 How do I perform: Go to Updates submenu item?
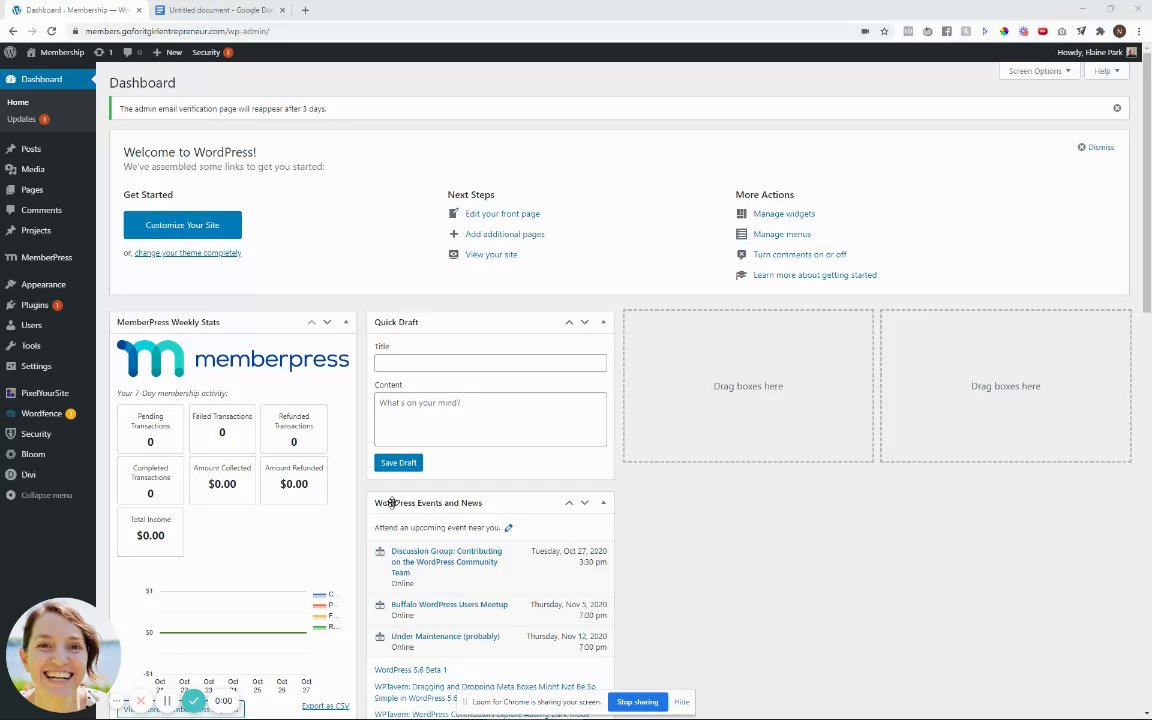pyautogui.click(x=28, y=119)
